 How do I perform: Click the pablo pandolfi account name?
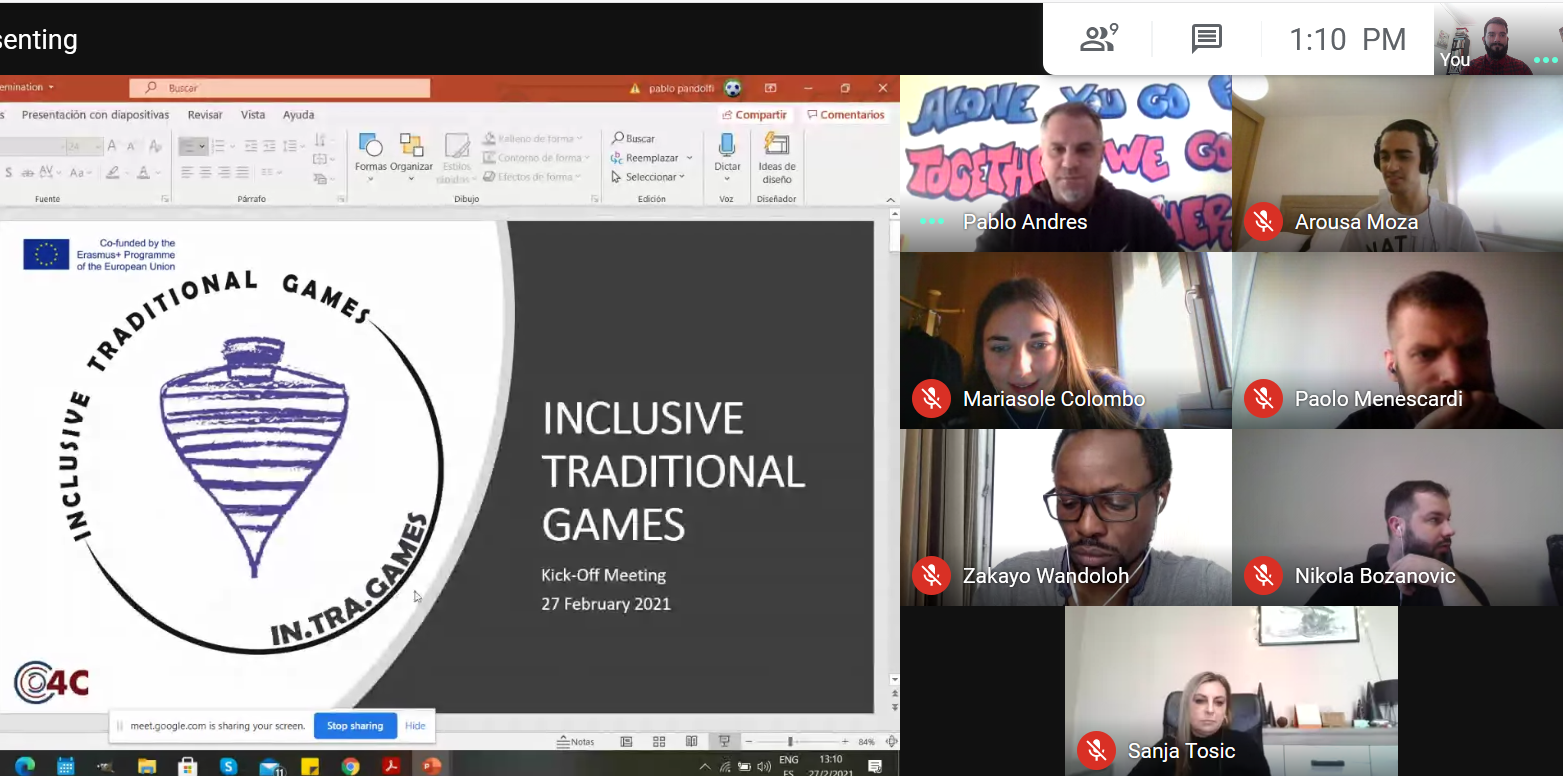[683, 88]
